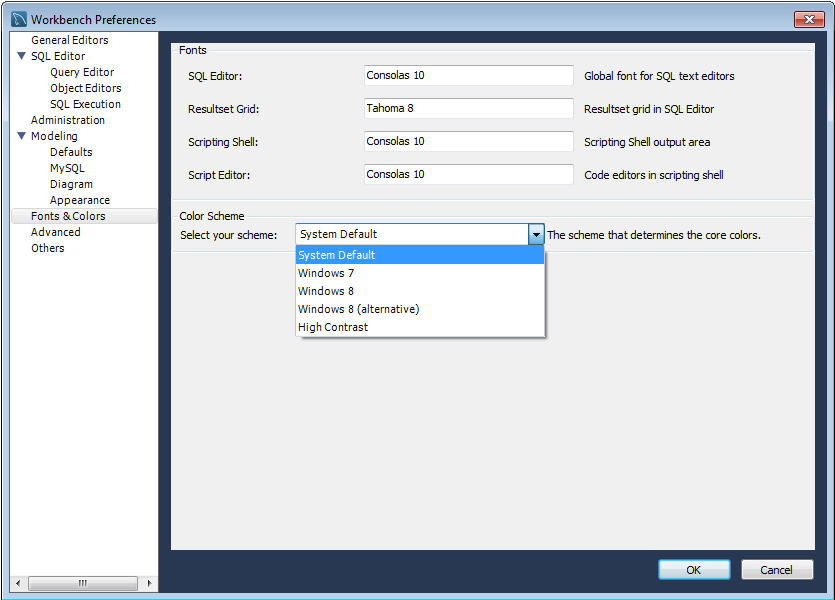Choose Windows 8 (alternative) scheme

point(420,309)
